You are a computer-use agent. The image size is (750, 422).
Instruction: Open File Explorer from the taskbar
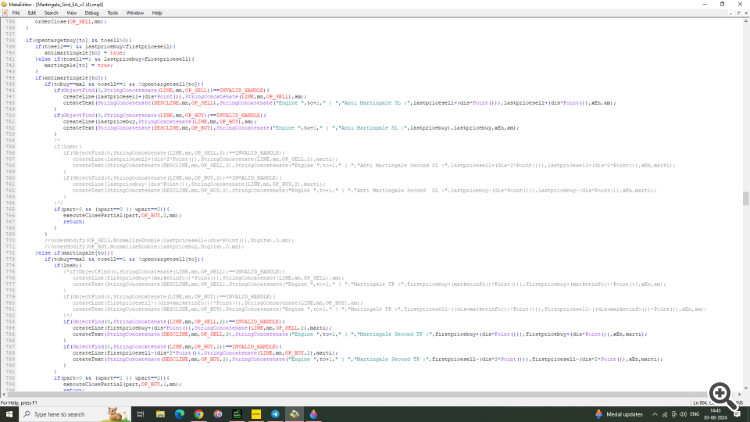160,414
